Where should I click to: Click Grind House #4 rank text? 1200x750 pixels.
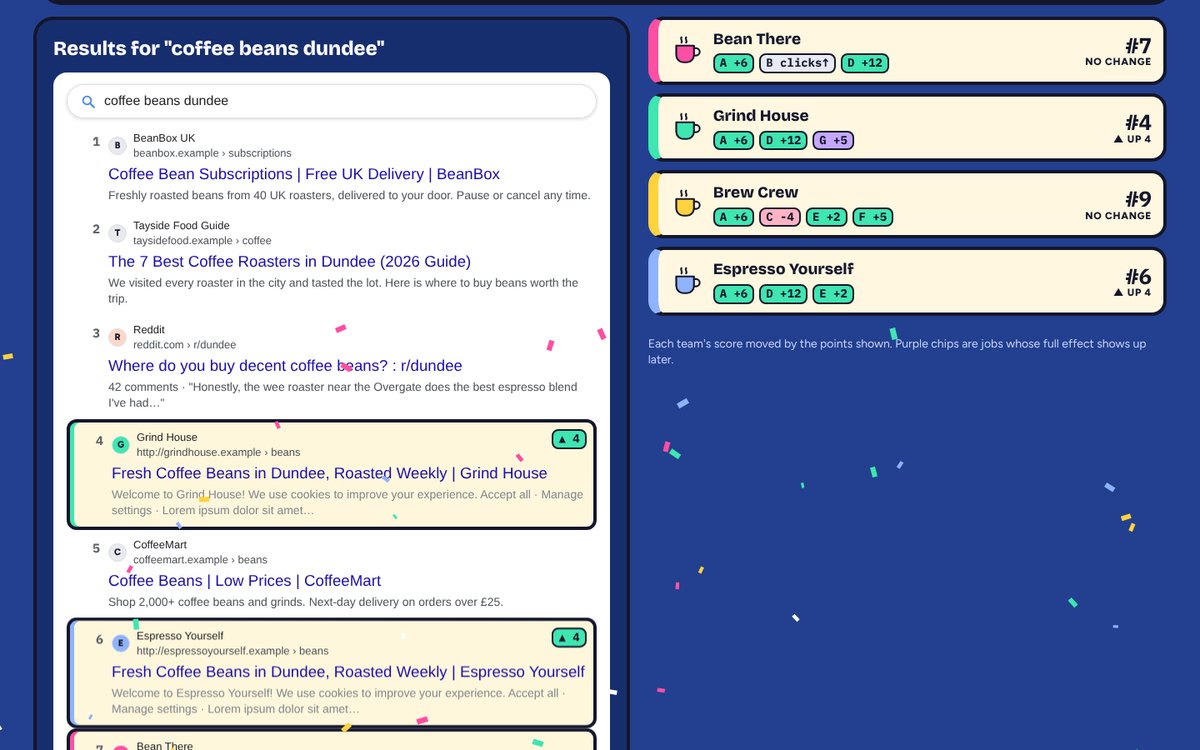tap(1138, 122)
